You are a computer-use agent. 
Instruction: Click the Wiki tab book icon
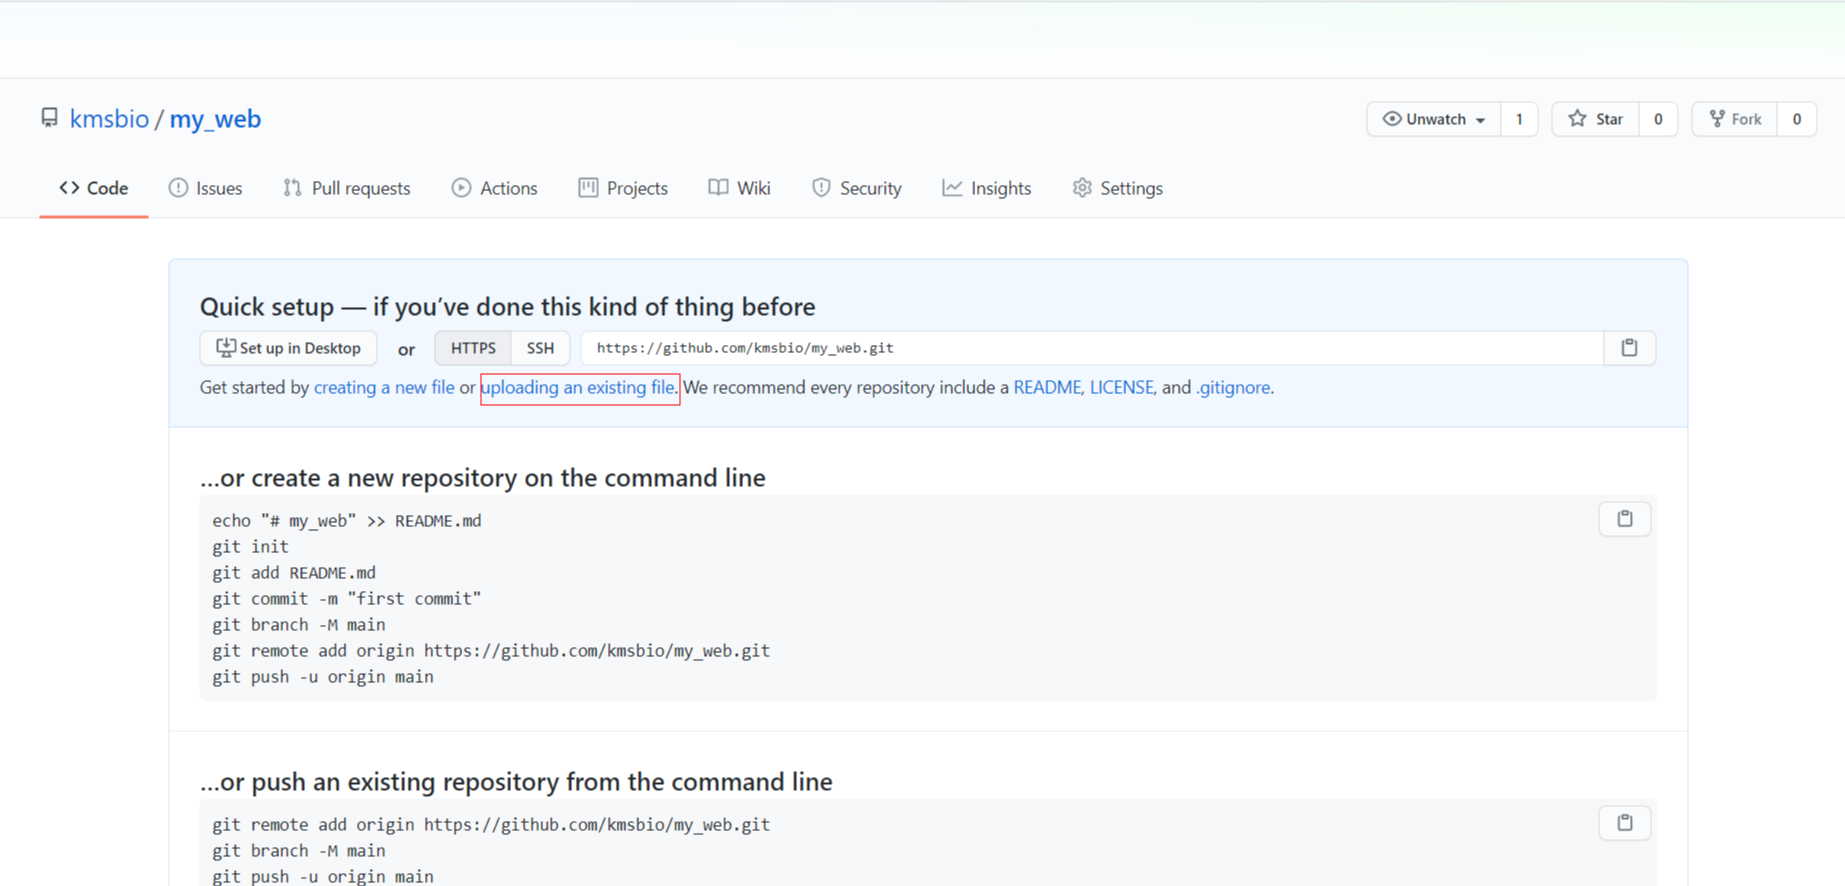[x=718, y=188]
